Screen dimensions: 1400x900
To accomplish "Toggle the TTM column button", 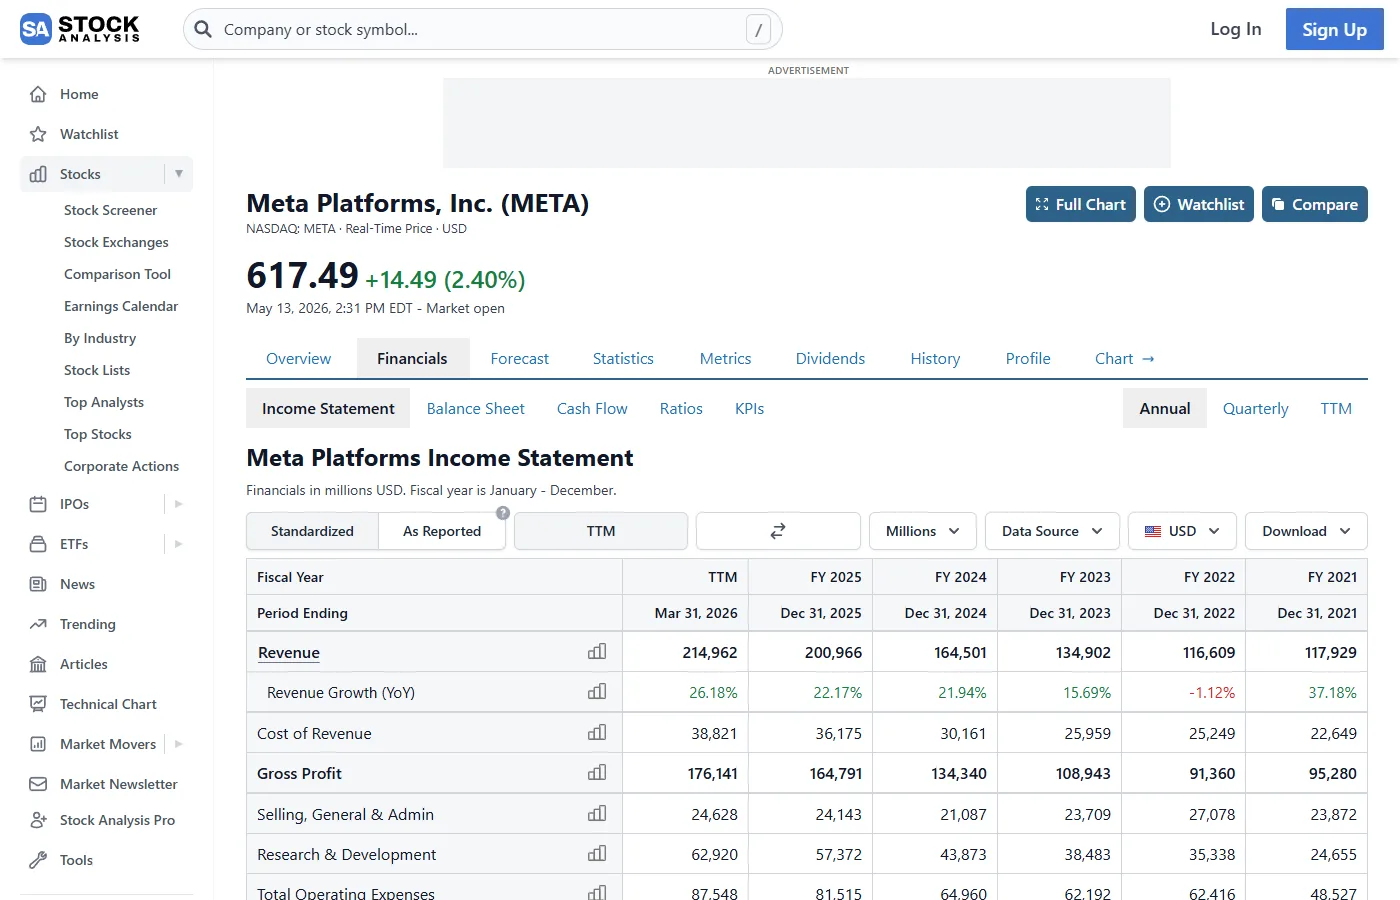I will point(601,531).
